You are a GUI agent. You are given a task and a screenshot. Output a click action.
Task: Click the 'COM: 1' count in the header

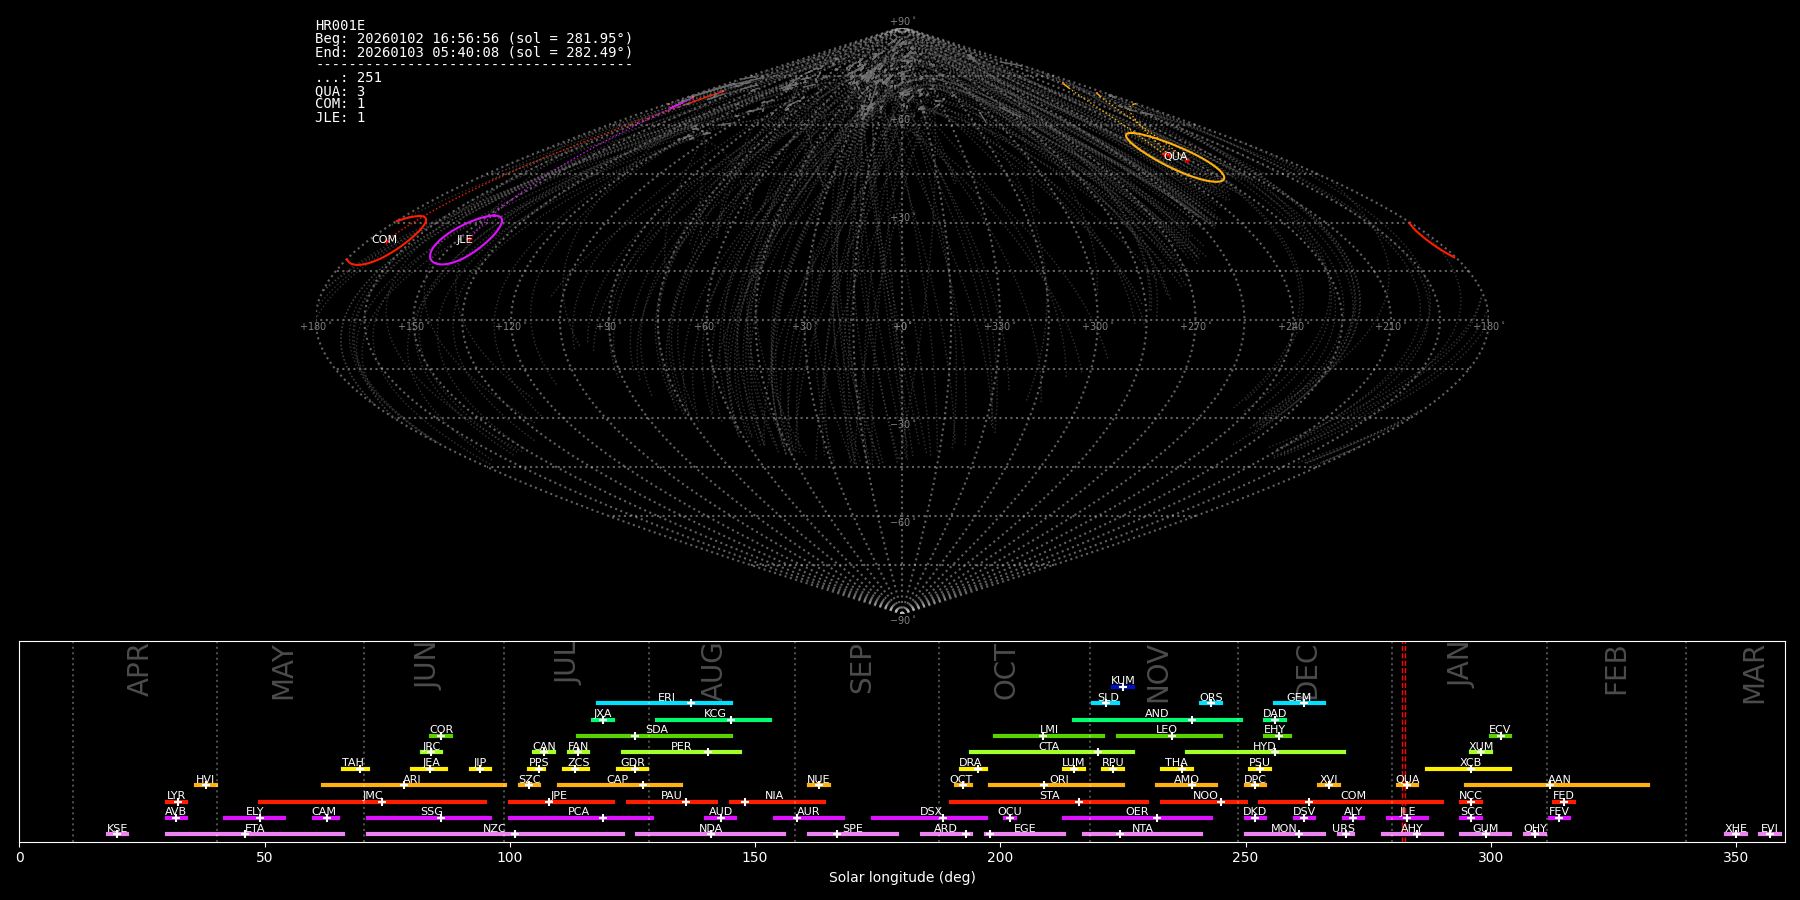click(x=340, y=104)
